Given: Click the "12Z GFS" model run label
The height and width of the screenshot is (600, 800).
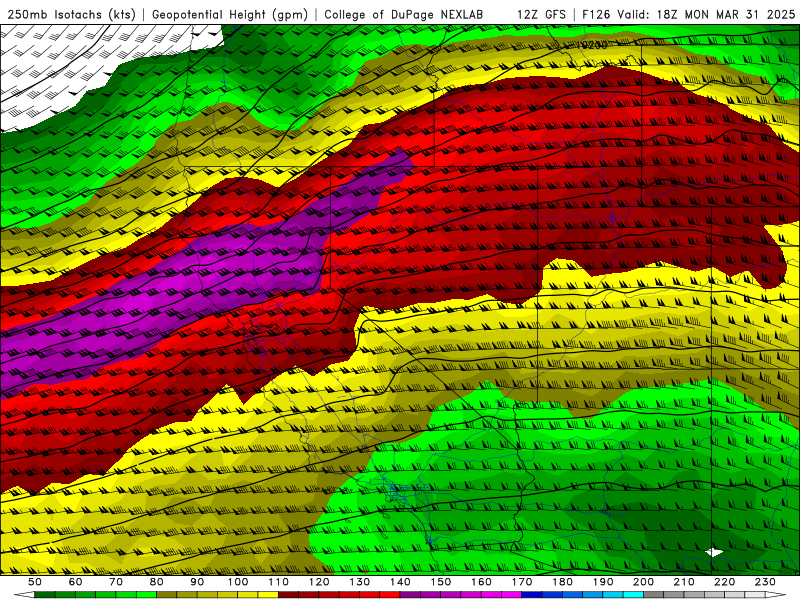Looking at the screenshot, I should point(541,14).
